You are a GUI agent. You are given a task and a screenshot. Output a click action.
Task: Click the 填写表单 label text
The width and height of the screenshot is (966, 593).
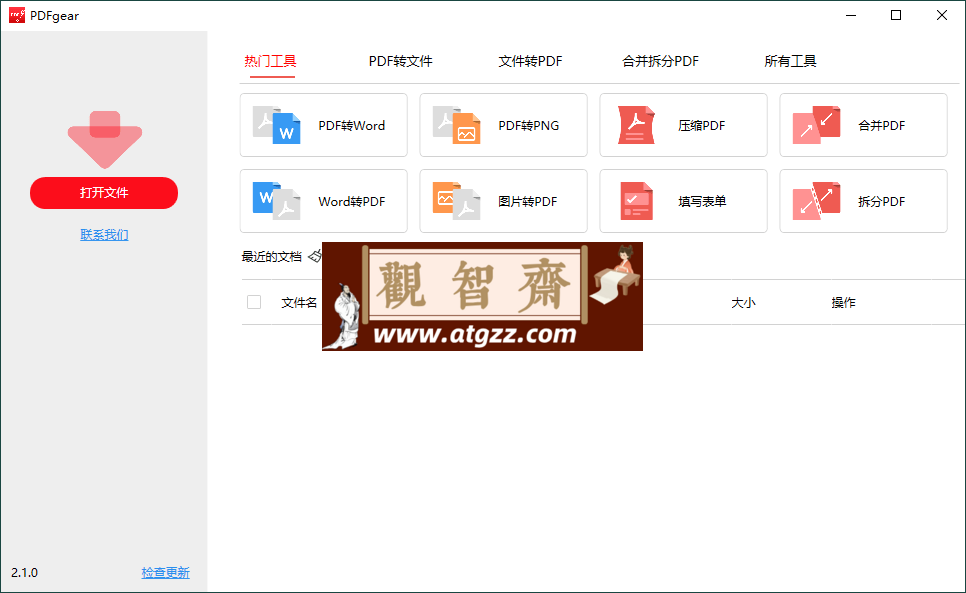[702, 201]
